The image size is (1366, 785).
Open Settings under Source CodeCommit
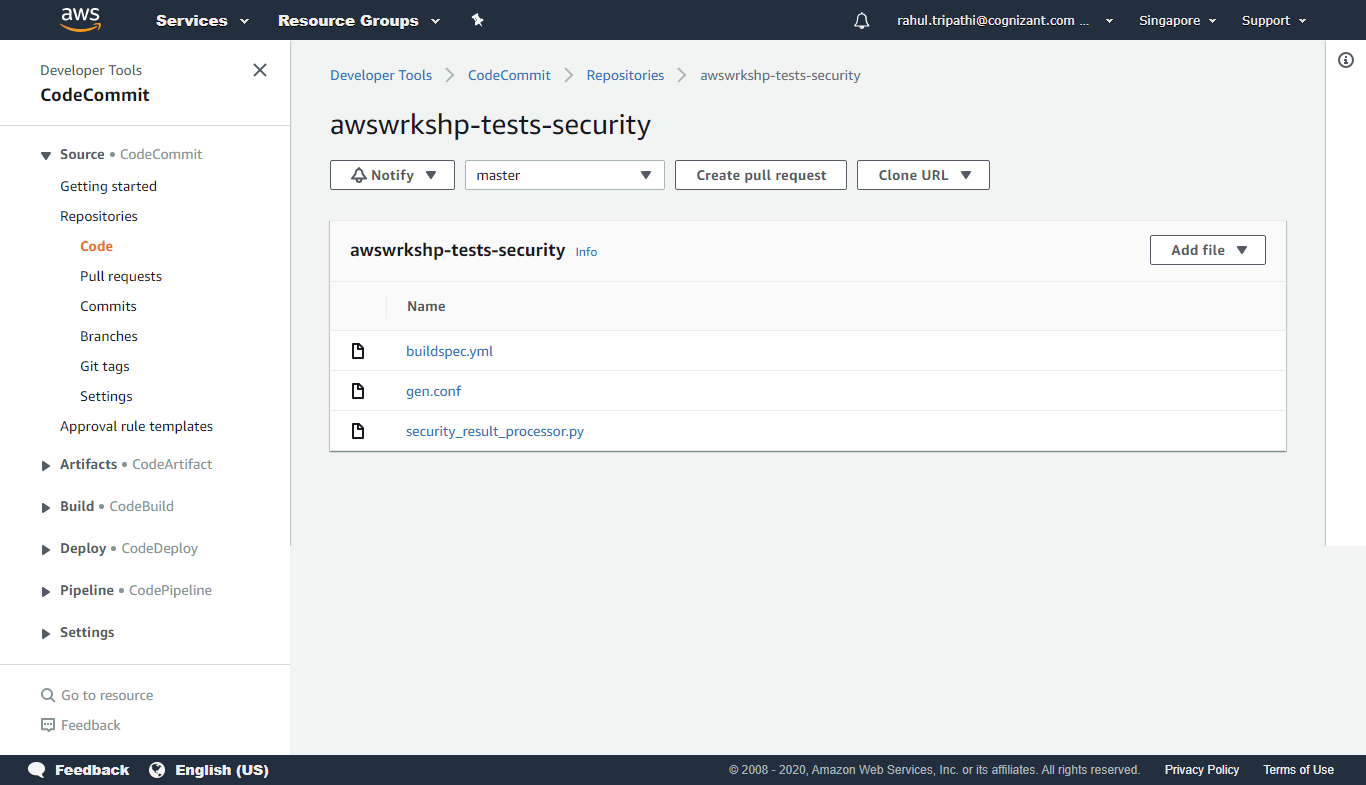pos(106,396)
